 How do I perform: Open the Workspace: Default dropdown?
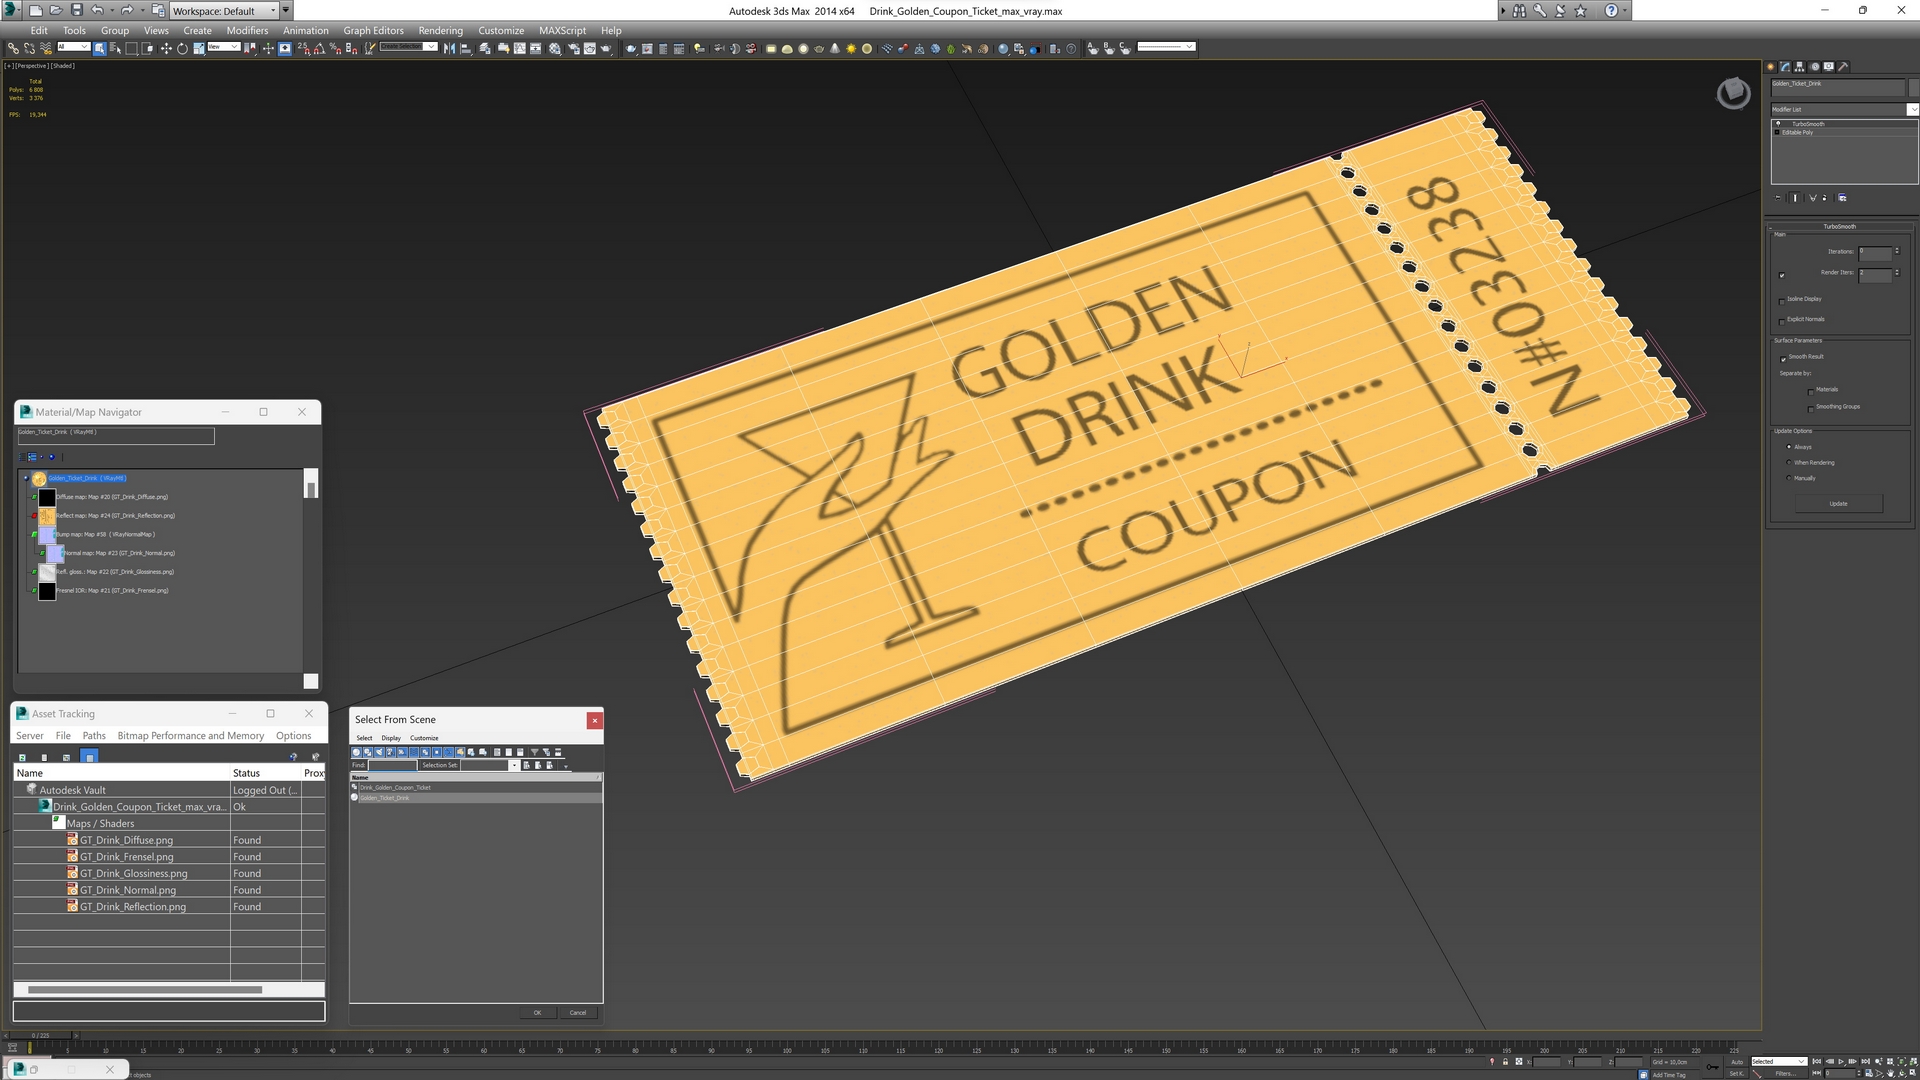pos(224,11)
